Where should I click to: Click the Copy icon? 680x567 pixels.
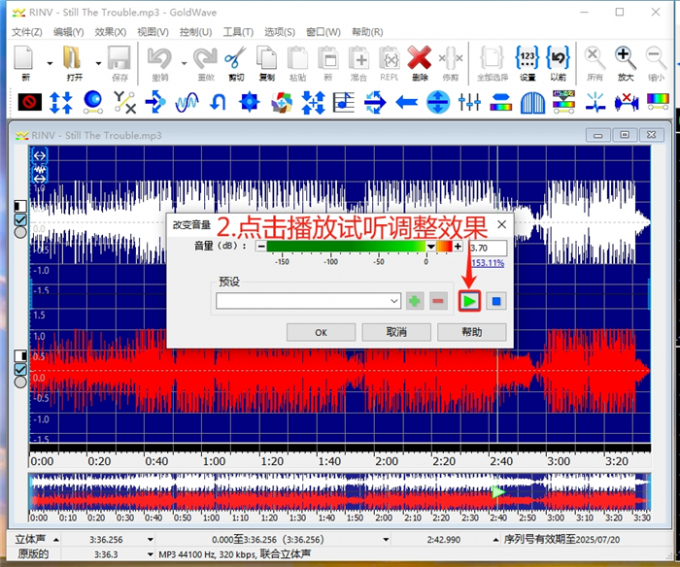click(x=267, y=58)
